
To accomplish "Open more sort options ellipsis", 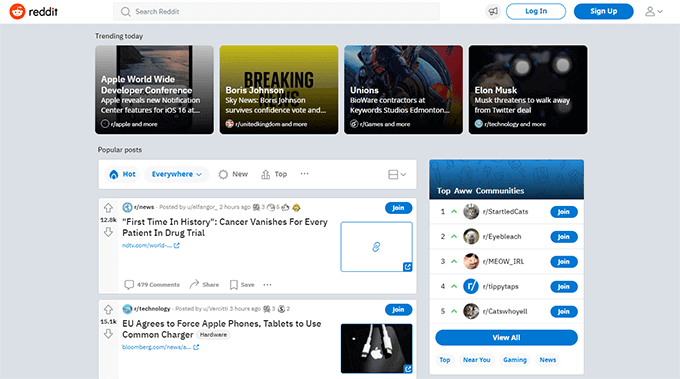I will point(304,173).
